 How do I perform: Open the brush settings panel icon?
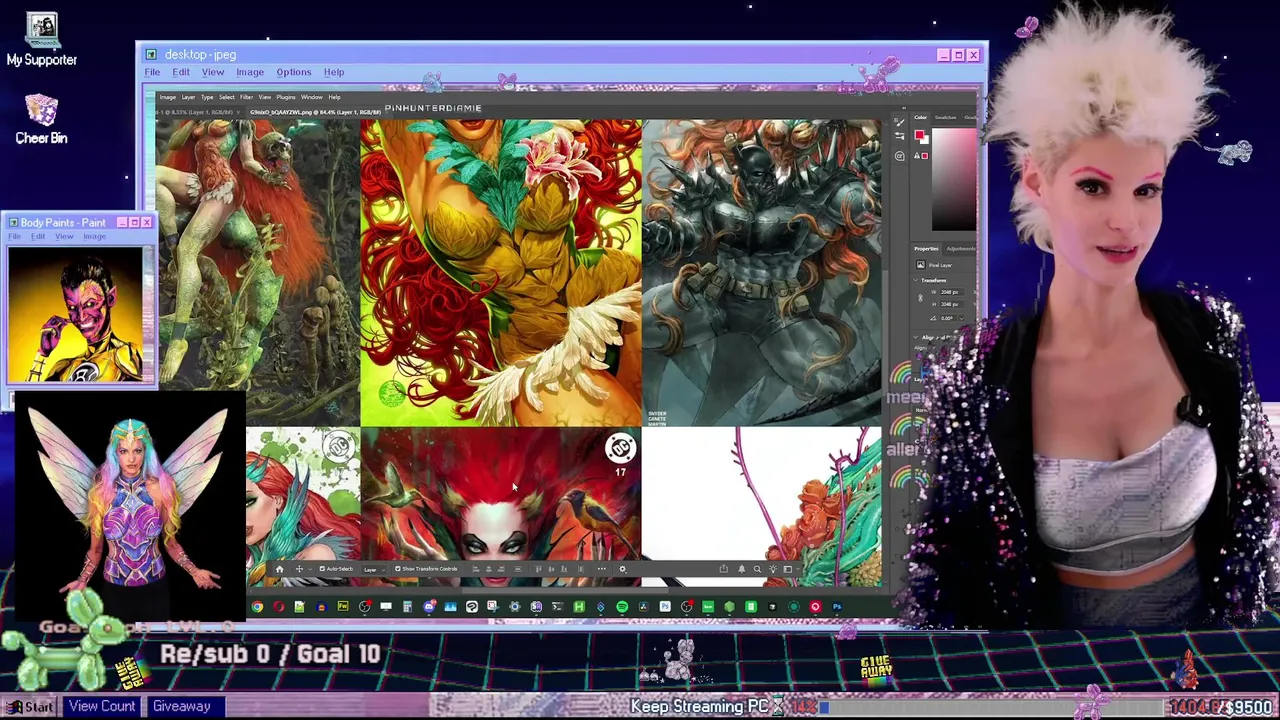[899, 122]
